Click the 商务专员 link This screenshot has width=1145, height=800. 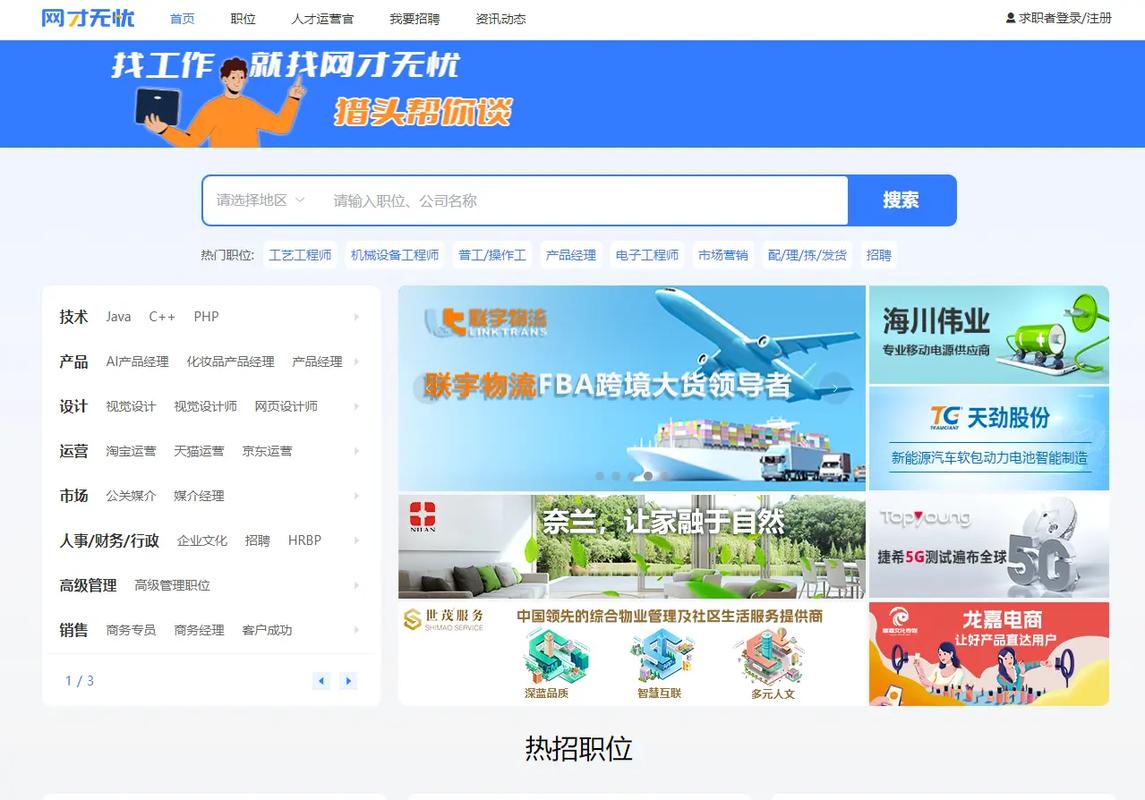[x=131, y=630]
